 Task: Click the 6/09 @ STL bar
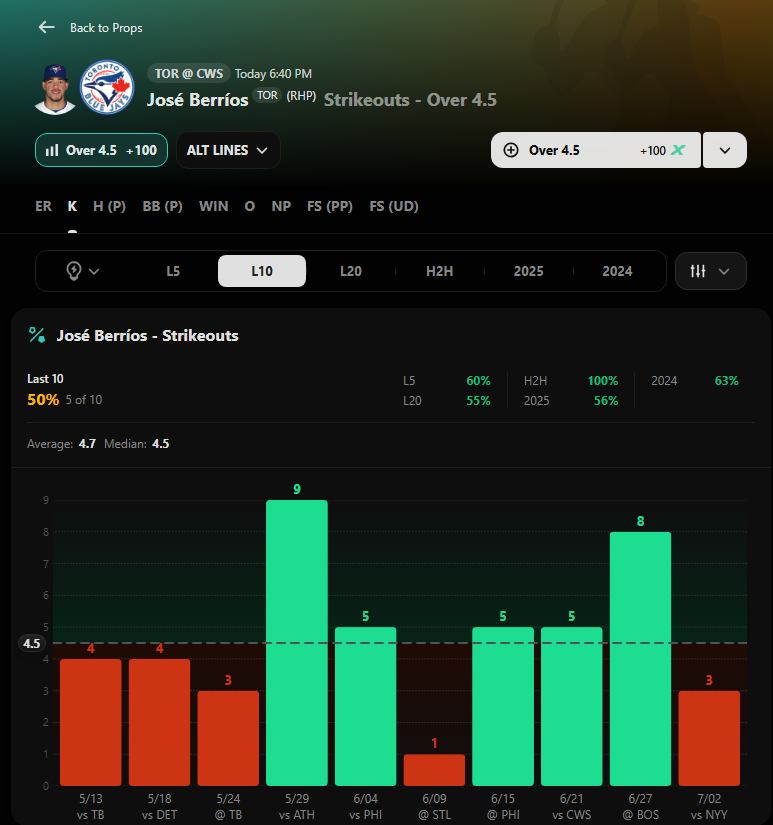pyautogui.click(x=434, y=770)
